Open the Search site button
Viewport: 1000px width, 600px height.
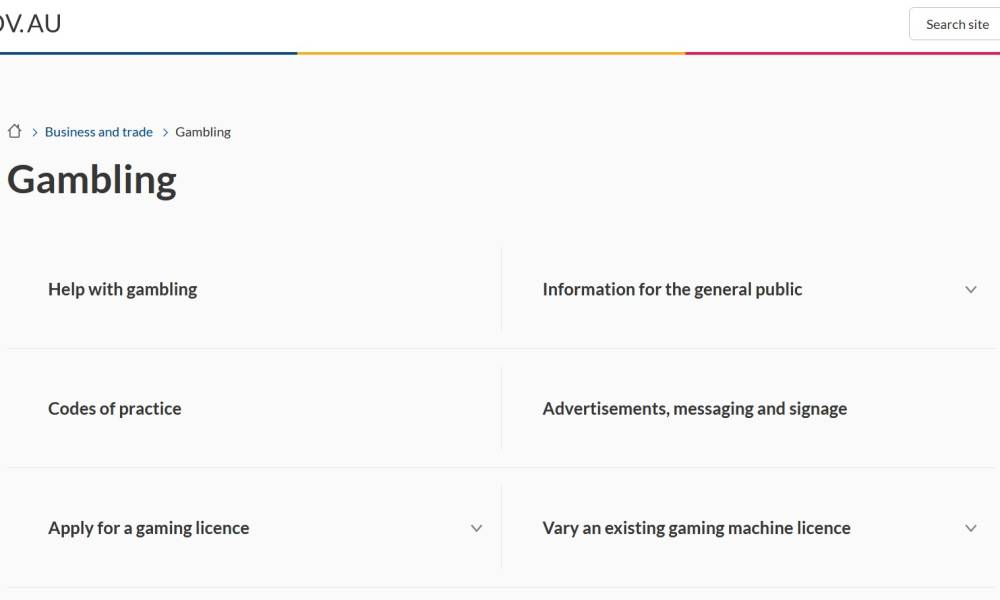(955, 24)
